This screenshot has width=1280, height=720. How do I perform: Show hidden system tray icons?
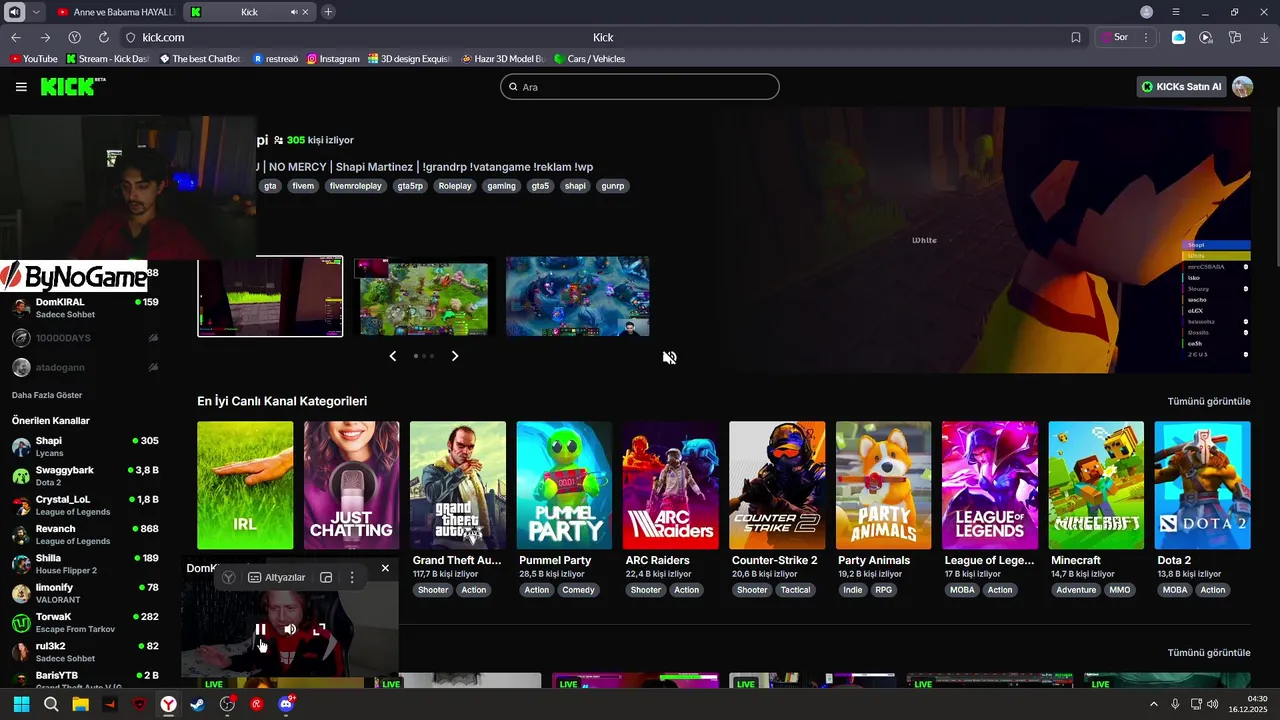tap(1154, 704)
